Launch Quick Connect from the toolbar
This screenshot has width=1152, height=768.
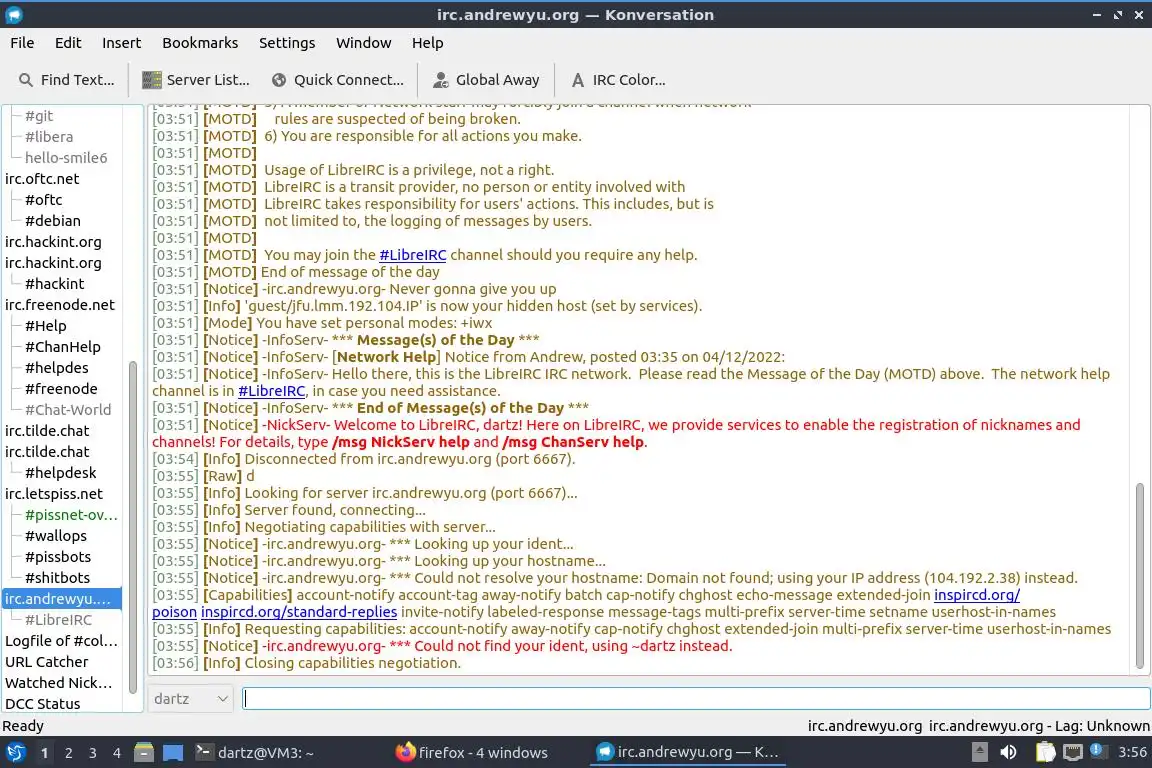(x=337, y=80)
